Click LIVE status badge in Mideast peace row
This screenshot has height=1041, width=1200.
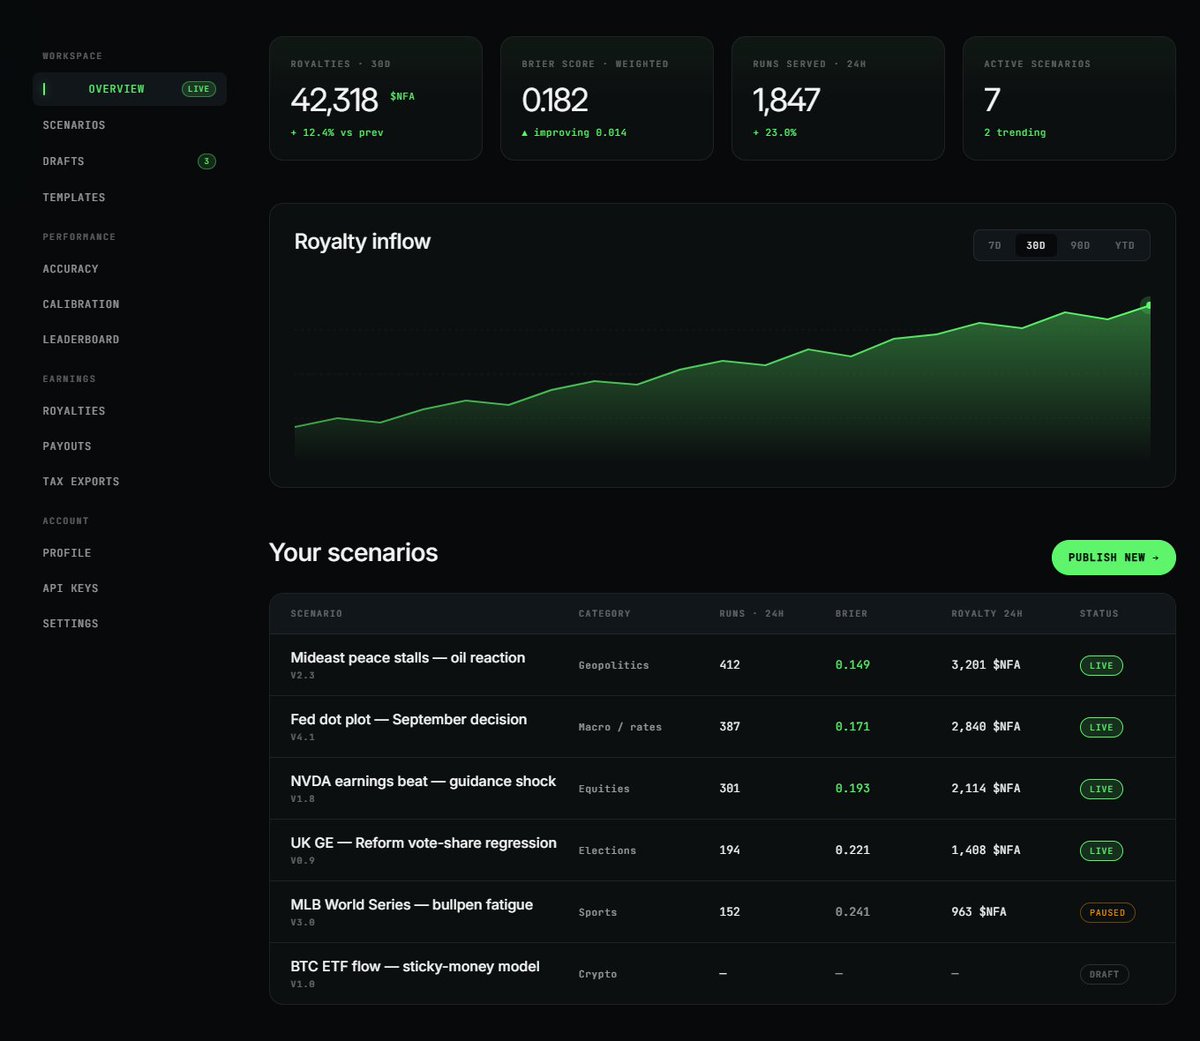coord(1101,666)
